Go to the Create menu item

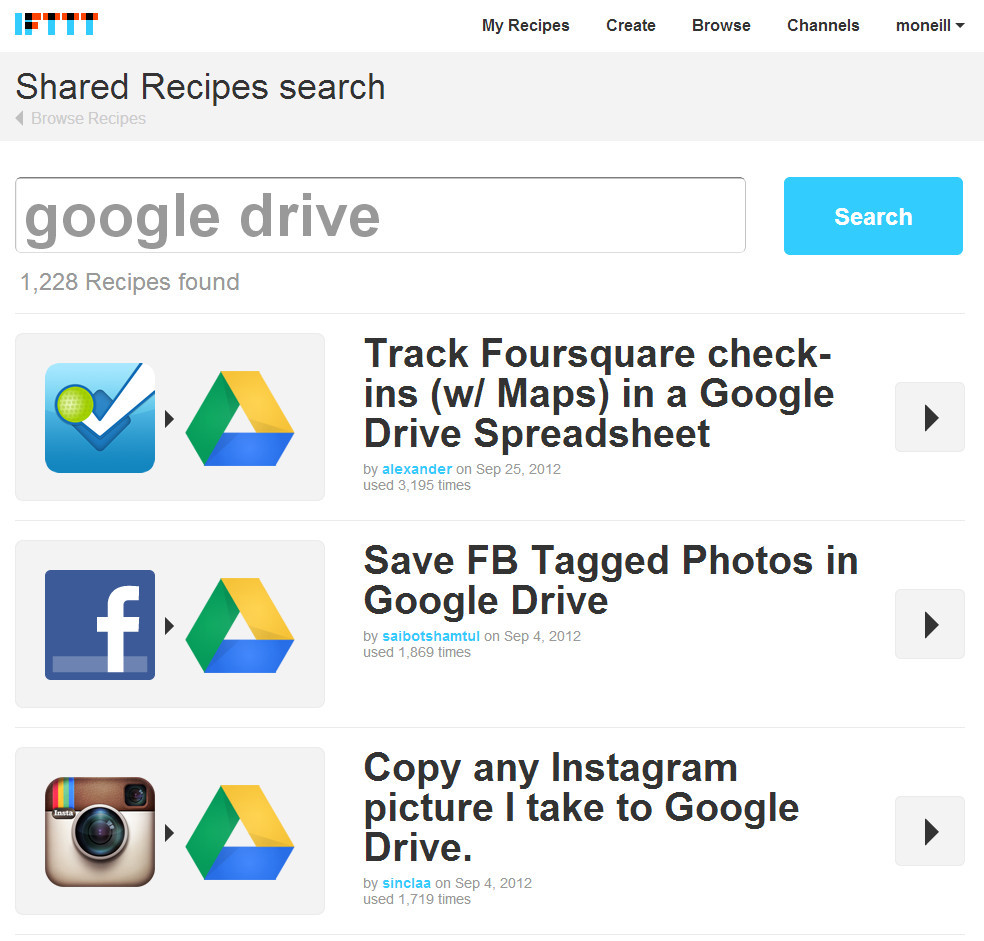[631, 25]
